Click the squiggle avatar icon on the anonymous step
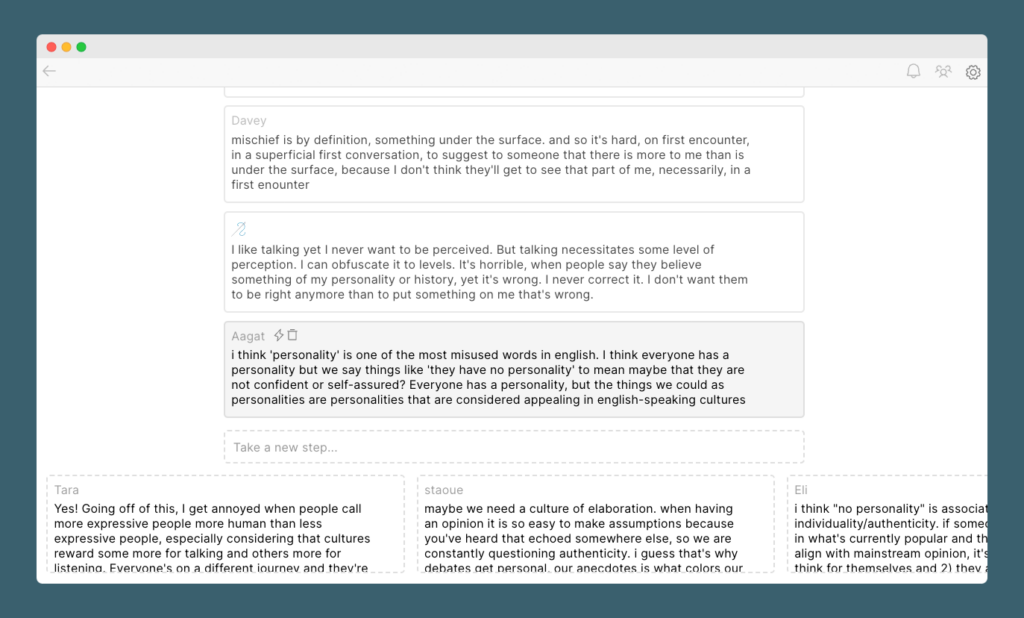 [239, 229]
